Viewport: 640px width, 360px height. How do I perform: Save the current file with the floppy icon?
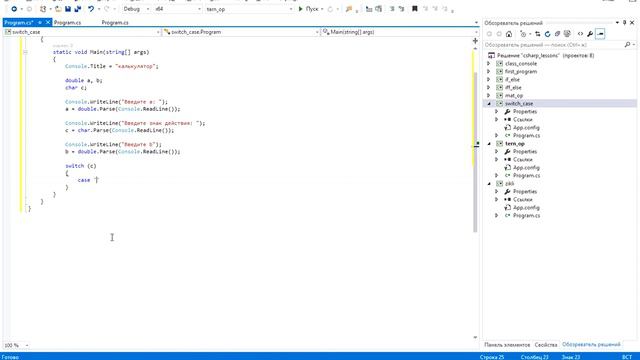[68, 9]
